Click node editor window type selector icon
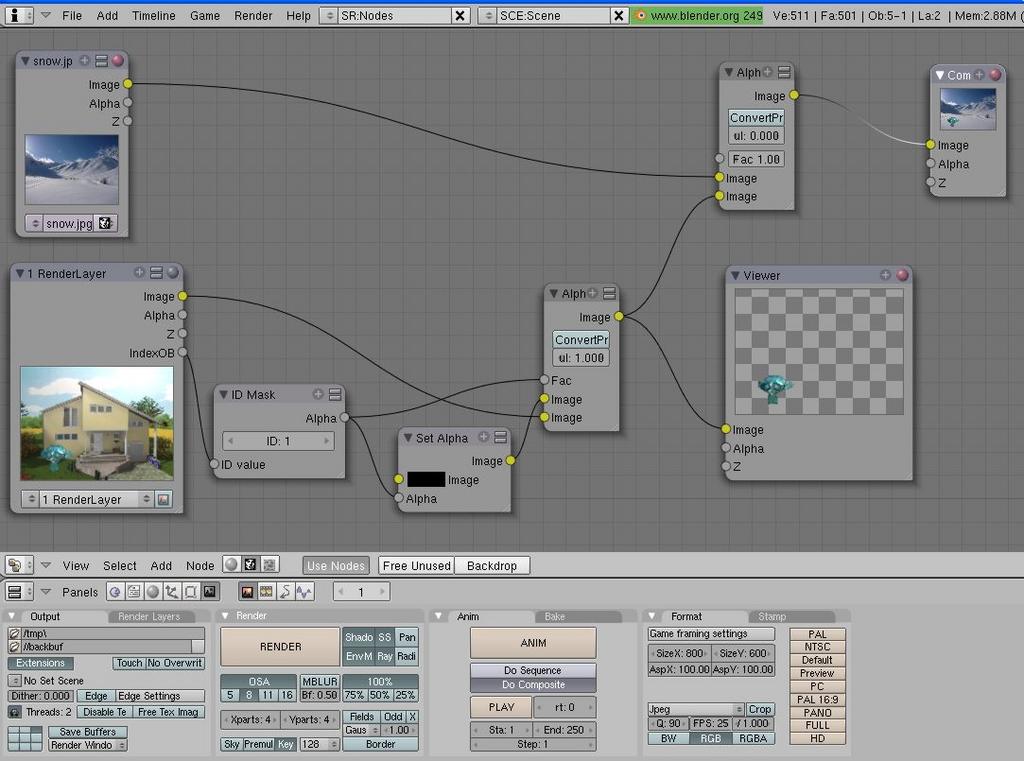Viewport: 1024px width, 761px height. 19,565
